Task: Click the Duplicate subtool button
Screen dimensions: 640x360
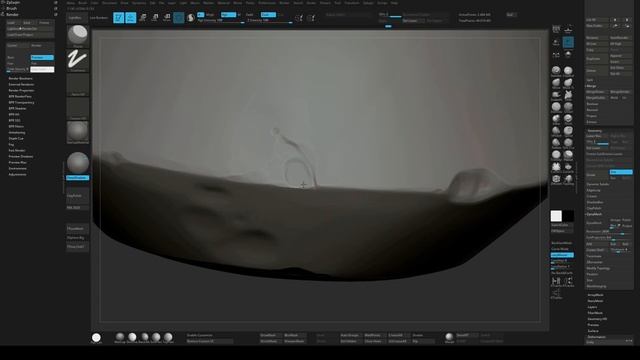Action: [x=597, y=59]
